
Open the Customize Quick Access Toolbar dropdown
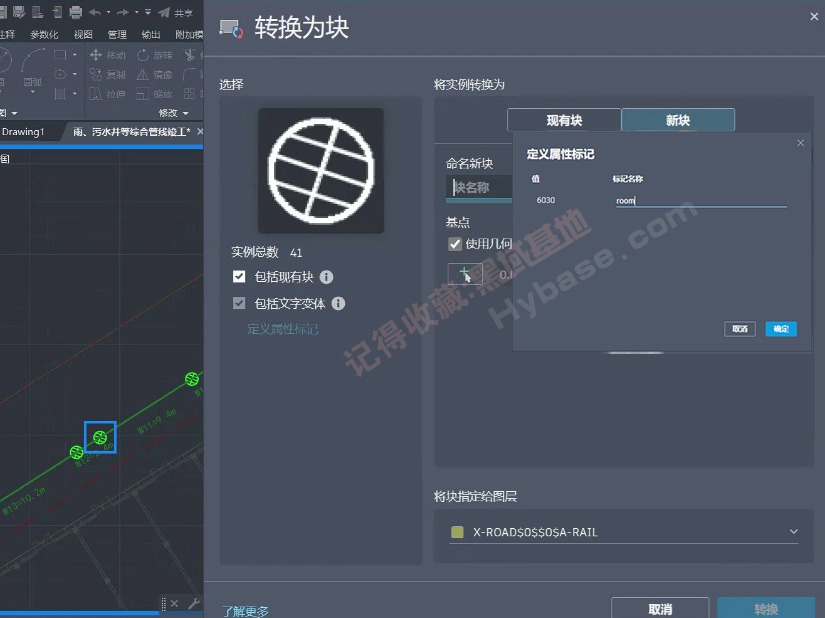(148, 12)
